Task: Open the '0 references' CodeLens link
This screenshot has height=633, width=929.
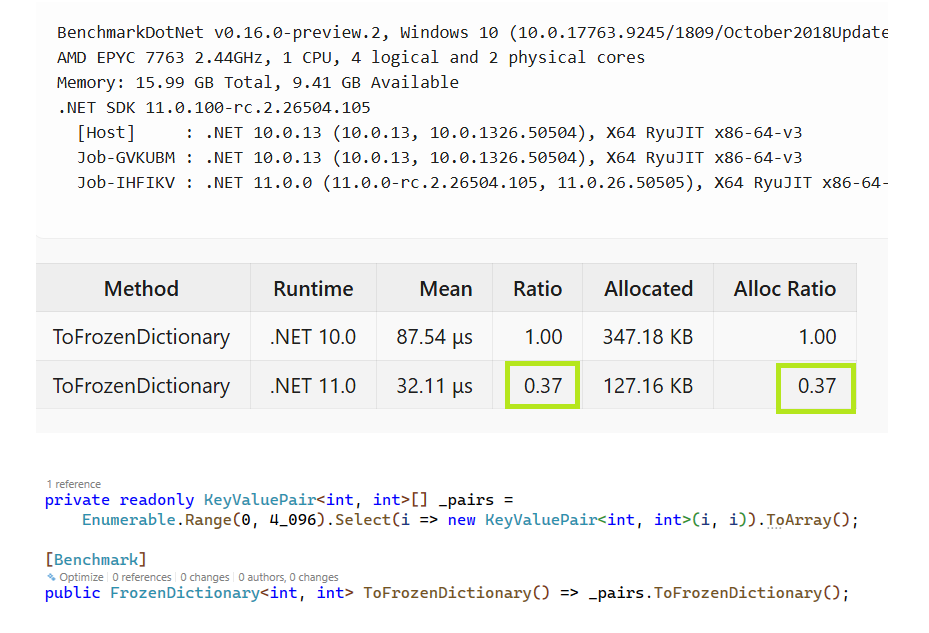Action: (x=142, y=577)
